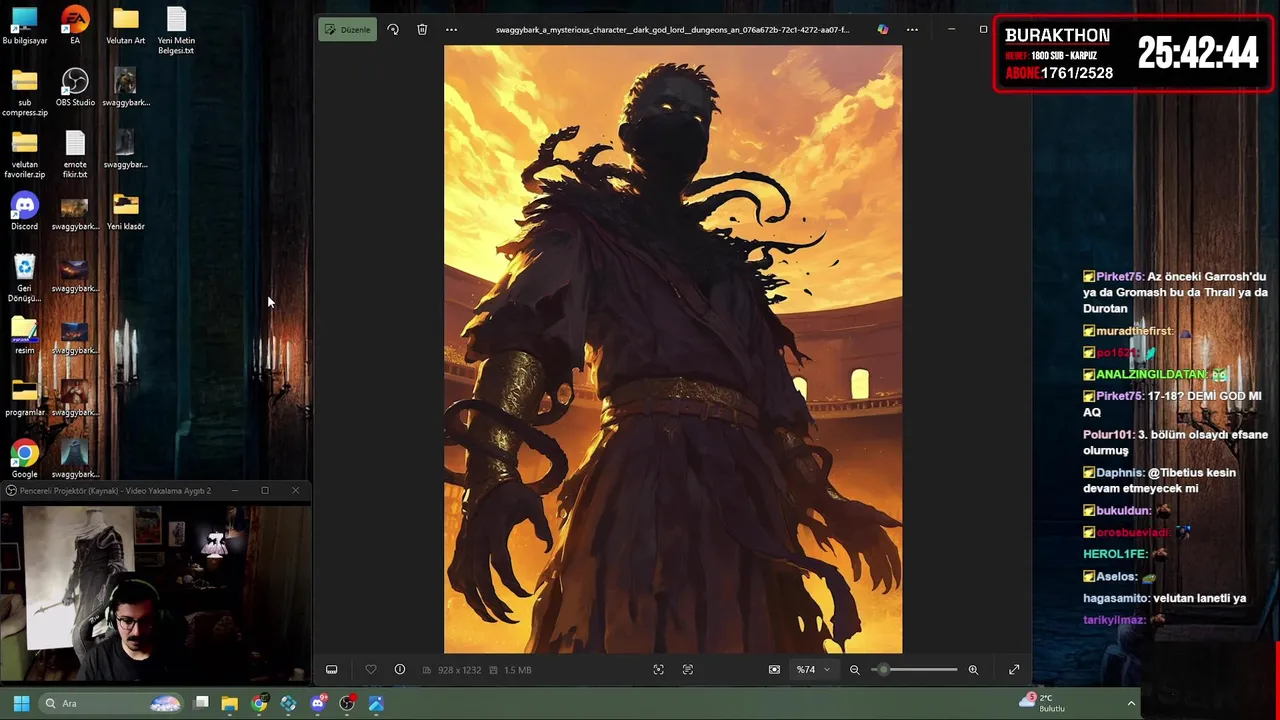1280x720 pixels.
Task: Add the image to favorites heart
Action: [x=371, y=670]
